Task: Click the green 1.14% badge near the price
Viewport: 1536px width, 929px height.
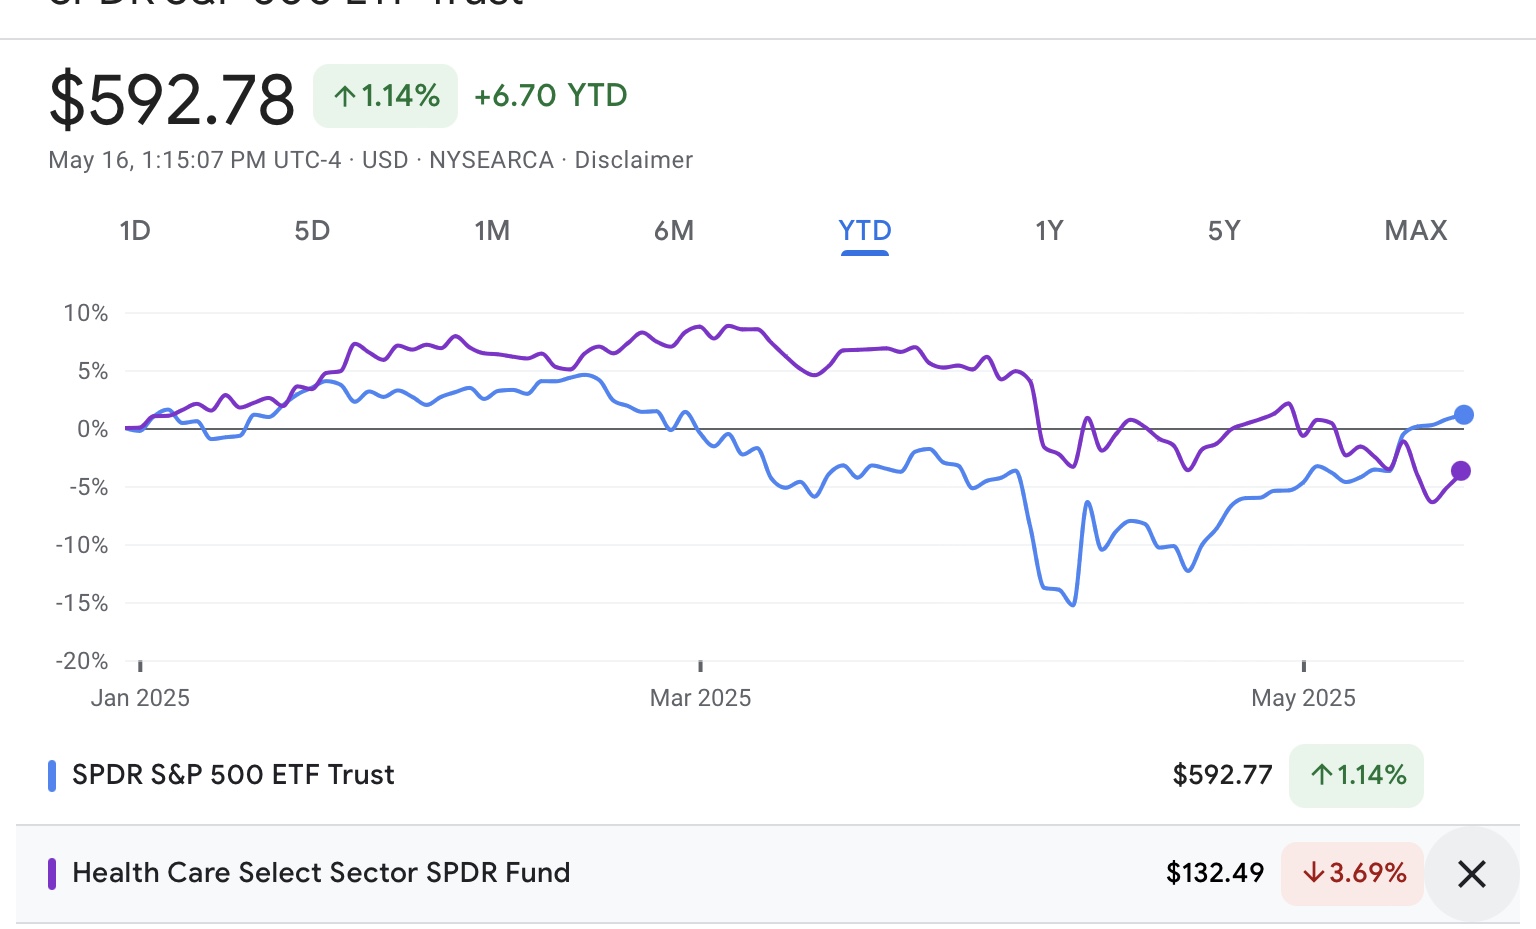Action: click(x=385, y=96)
